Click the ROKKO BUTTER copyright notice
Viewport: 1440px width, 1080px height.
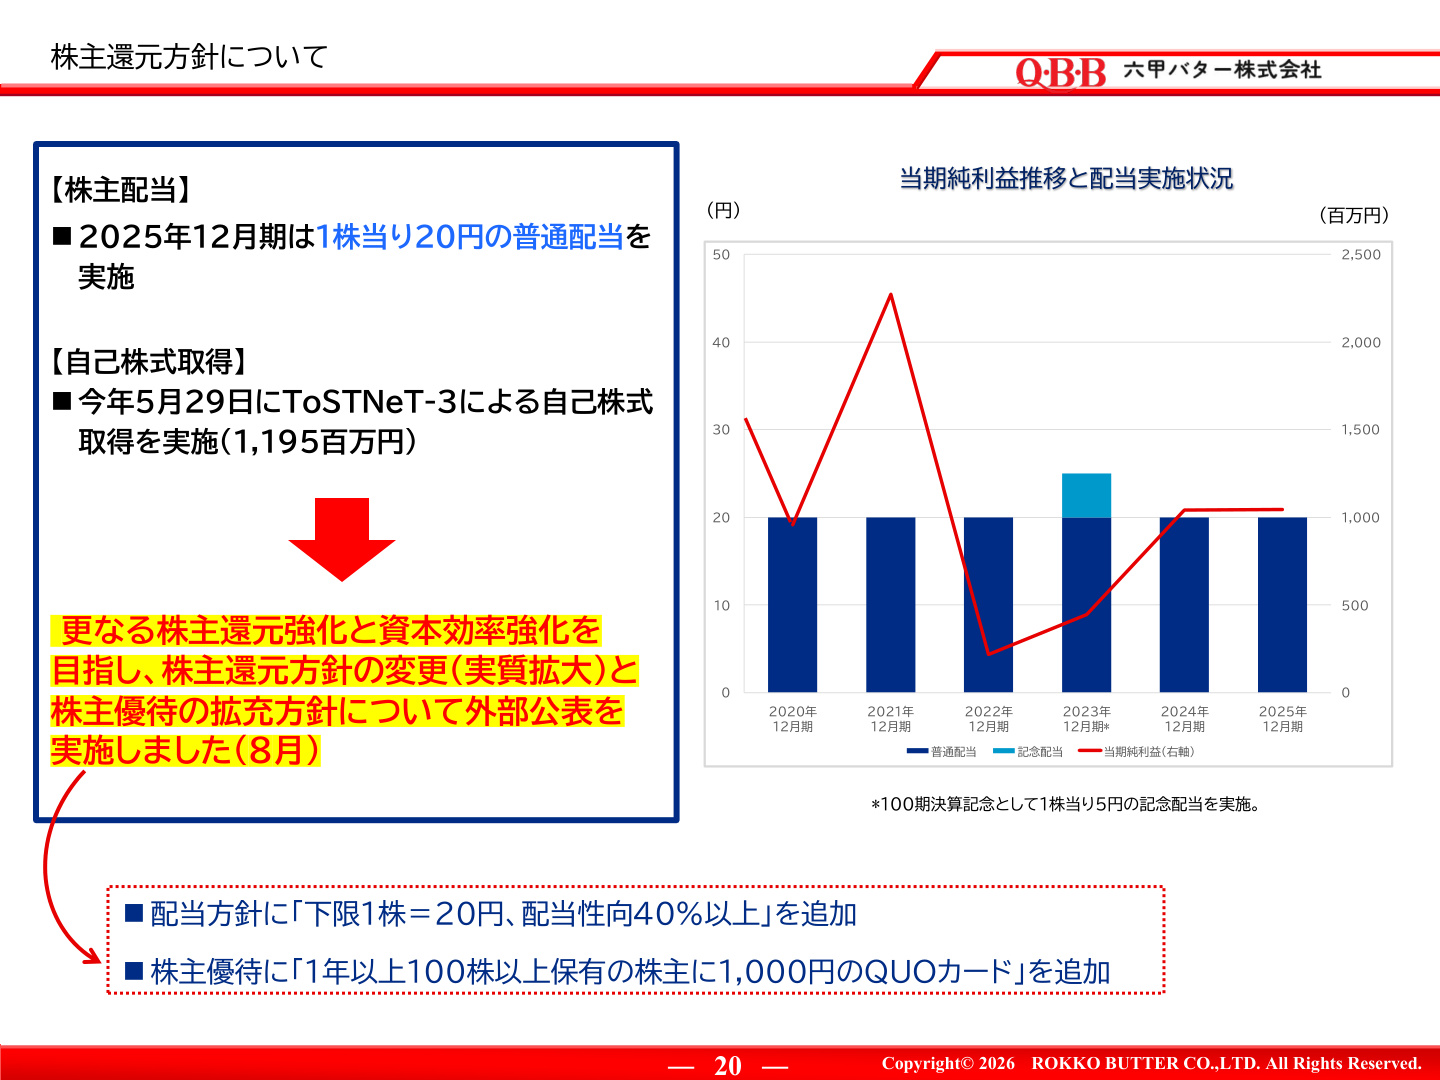tap(1152, 1064)
